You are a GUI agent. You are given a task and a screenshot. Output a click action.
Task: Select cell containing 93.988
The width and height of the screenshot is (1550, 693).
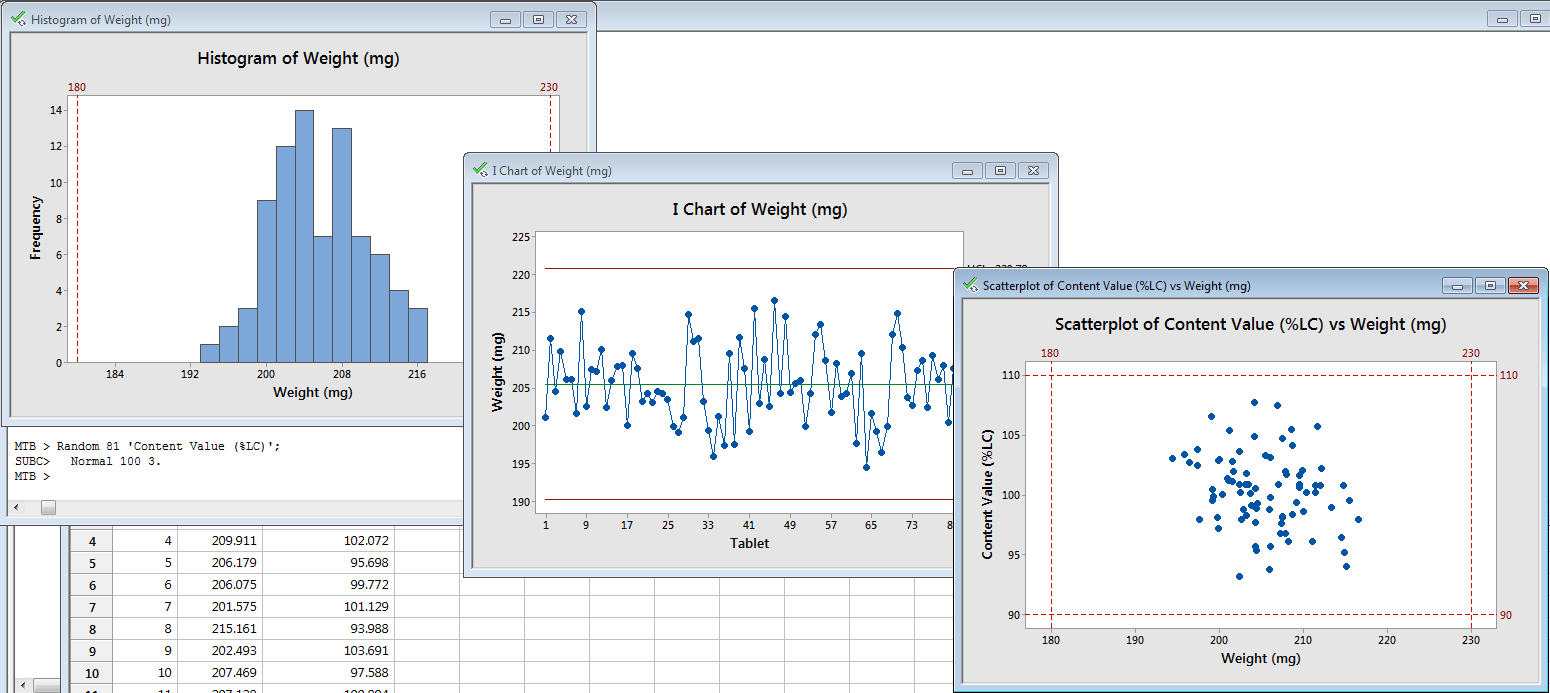(328, 629)
